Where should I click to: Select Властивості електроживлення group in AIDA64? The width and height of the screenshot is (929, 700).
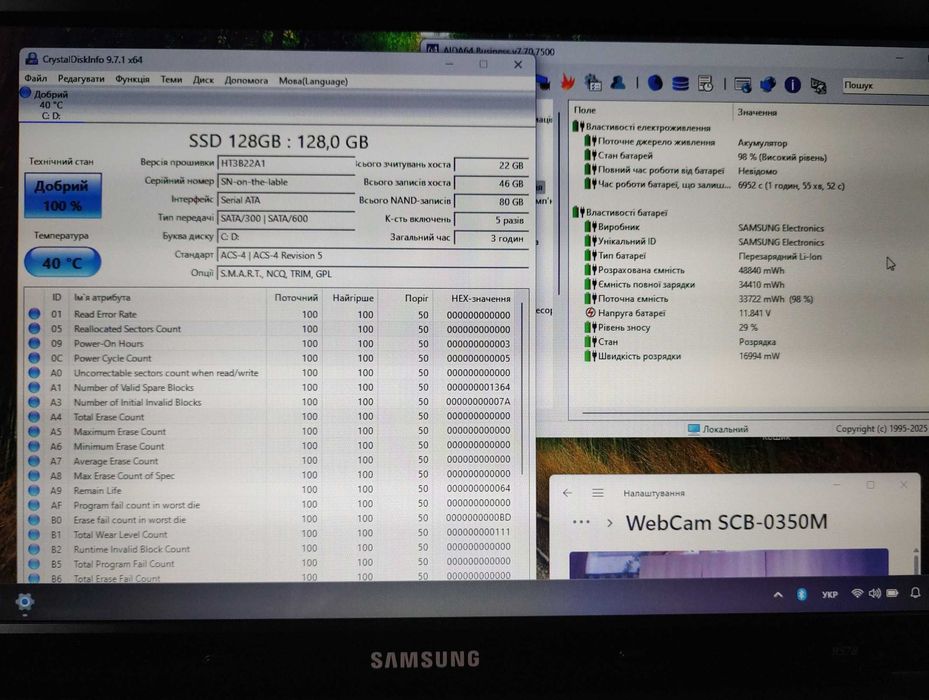coord(648,127)
